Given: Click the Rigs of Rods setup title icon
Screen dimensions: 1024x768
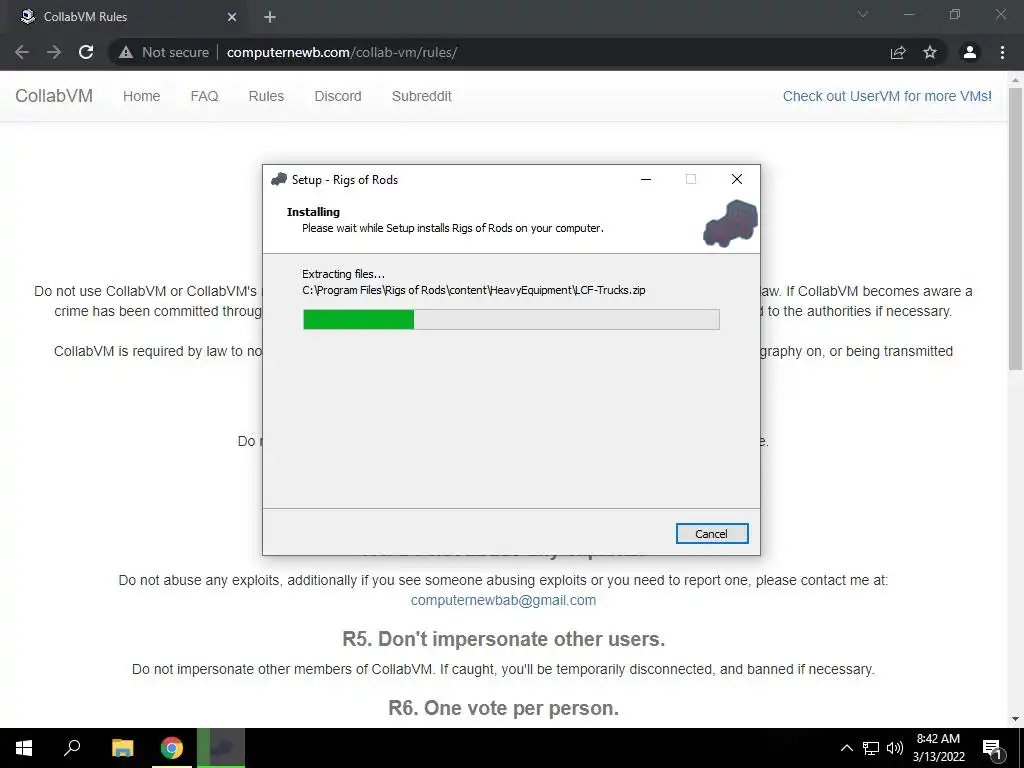Looking at the screenshot, I should [279, 179].
